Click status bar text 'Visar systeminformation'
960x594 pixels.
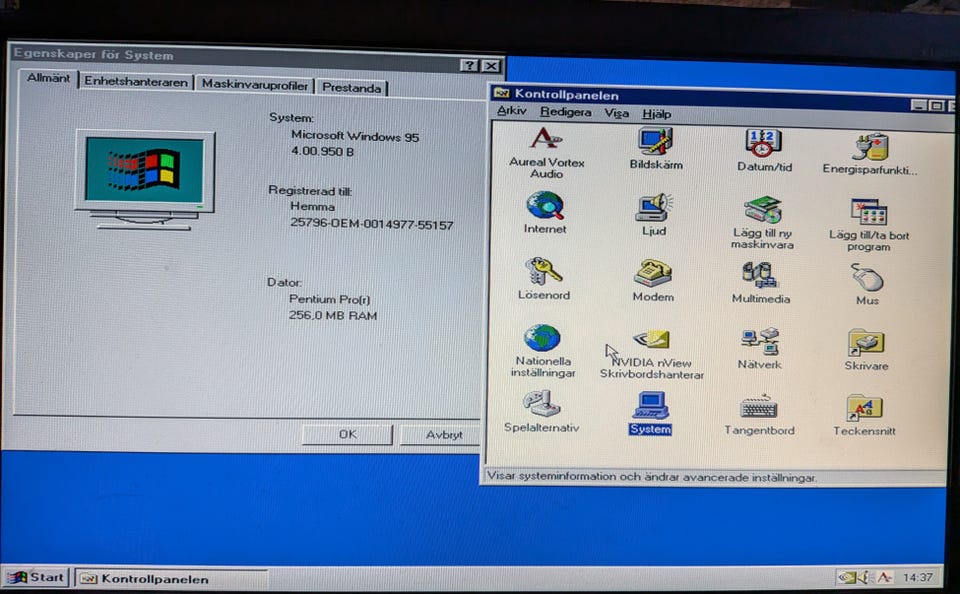(552, 476)
